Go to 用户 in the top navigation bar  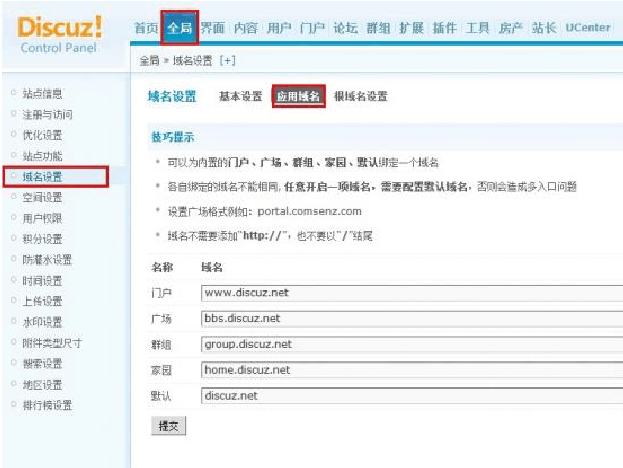pyautogui.click(x=279, y=28)
